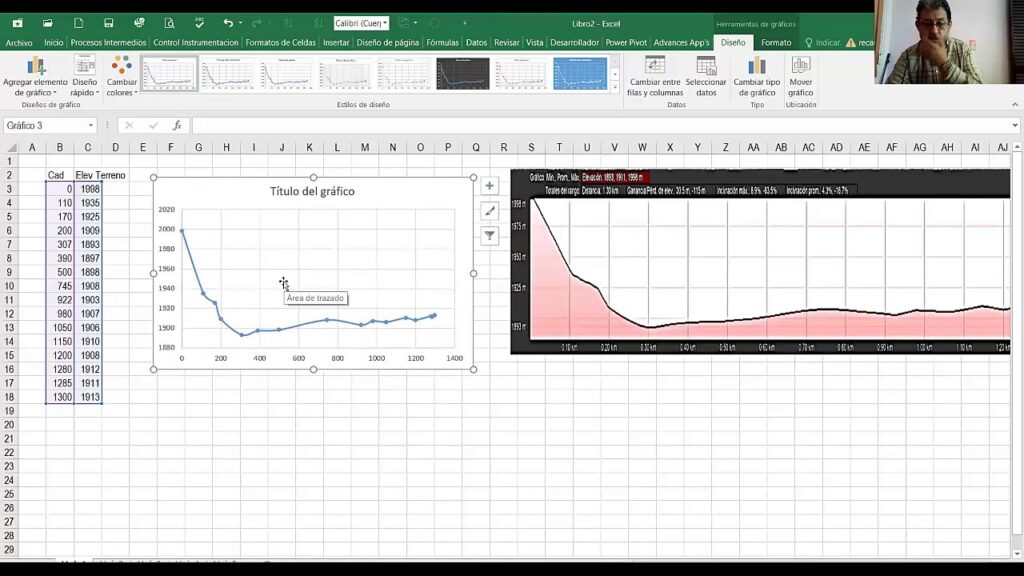1024x576 pixels.
Task: Click vertical scrollbar up arrow
Action: tap(1017, 148)
